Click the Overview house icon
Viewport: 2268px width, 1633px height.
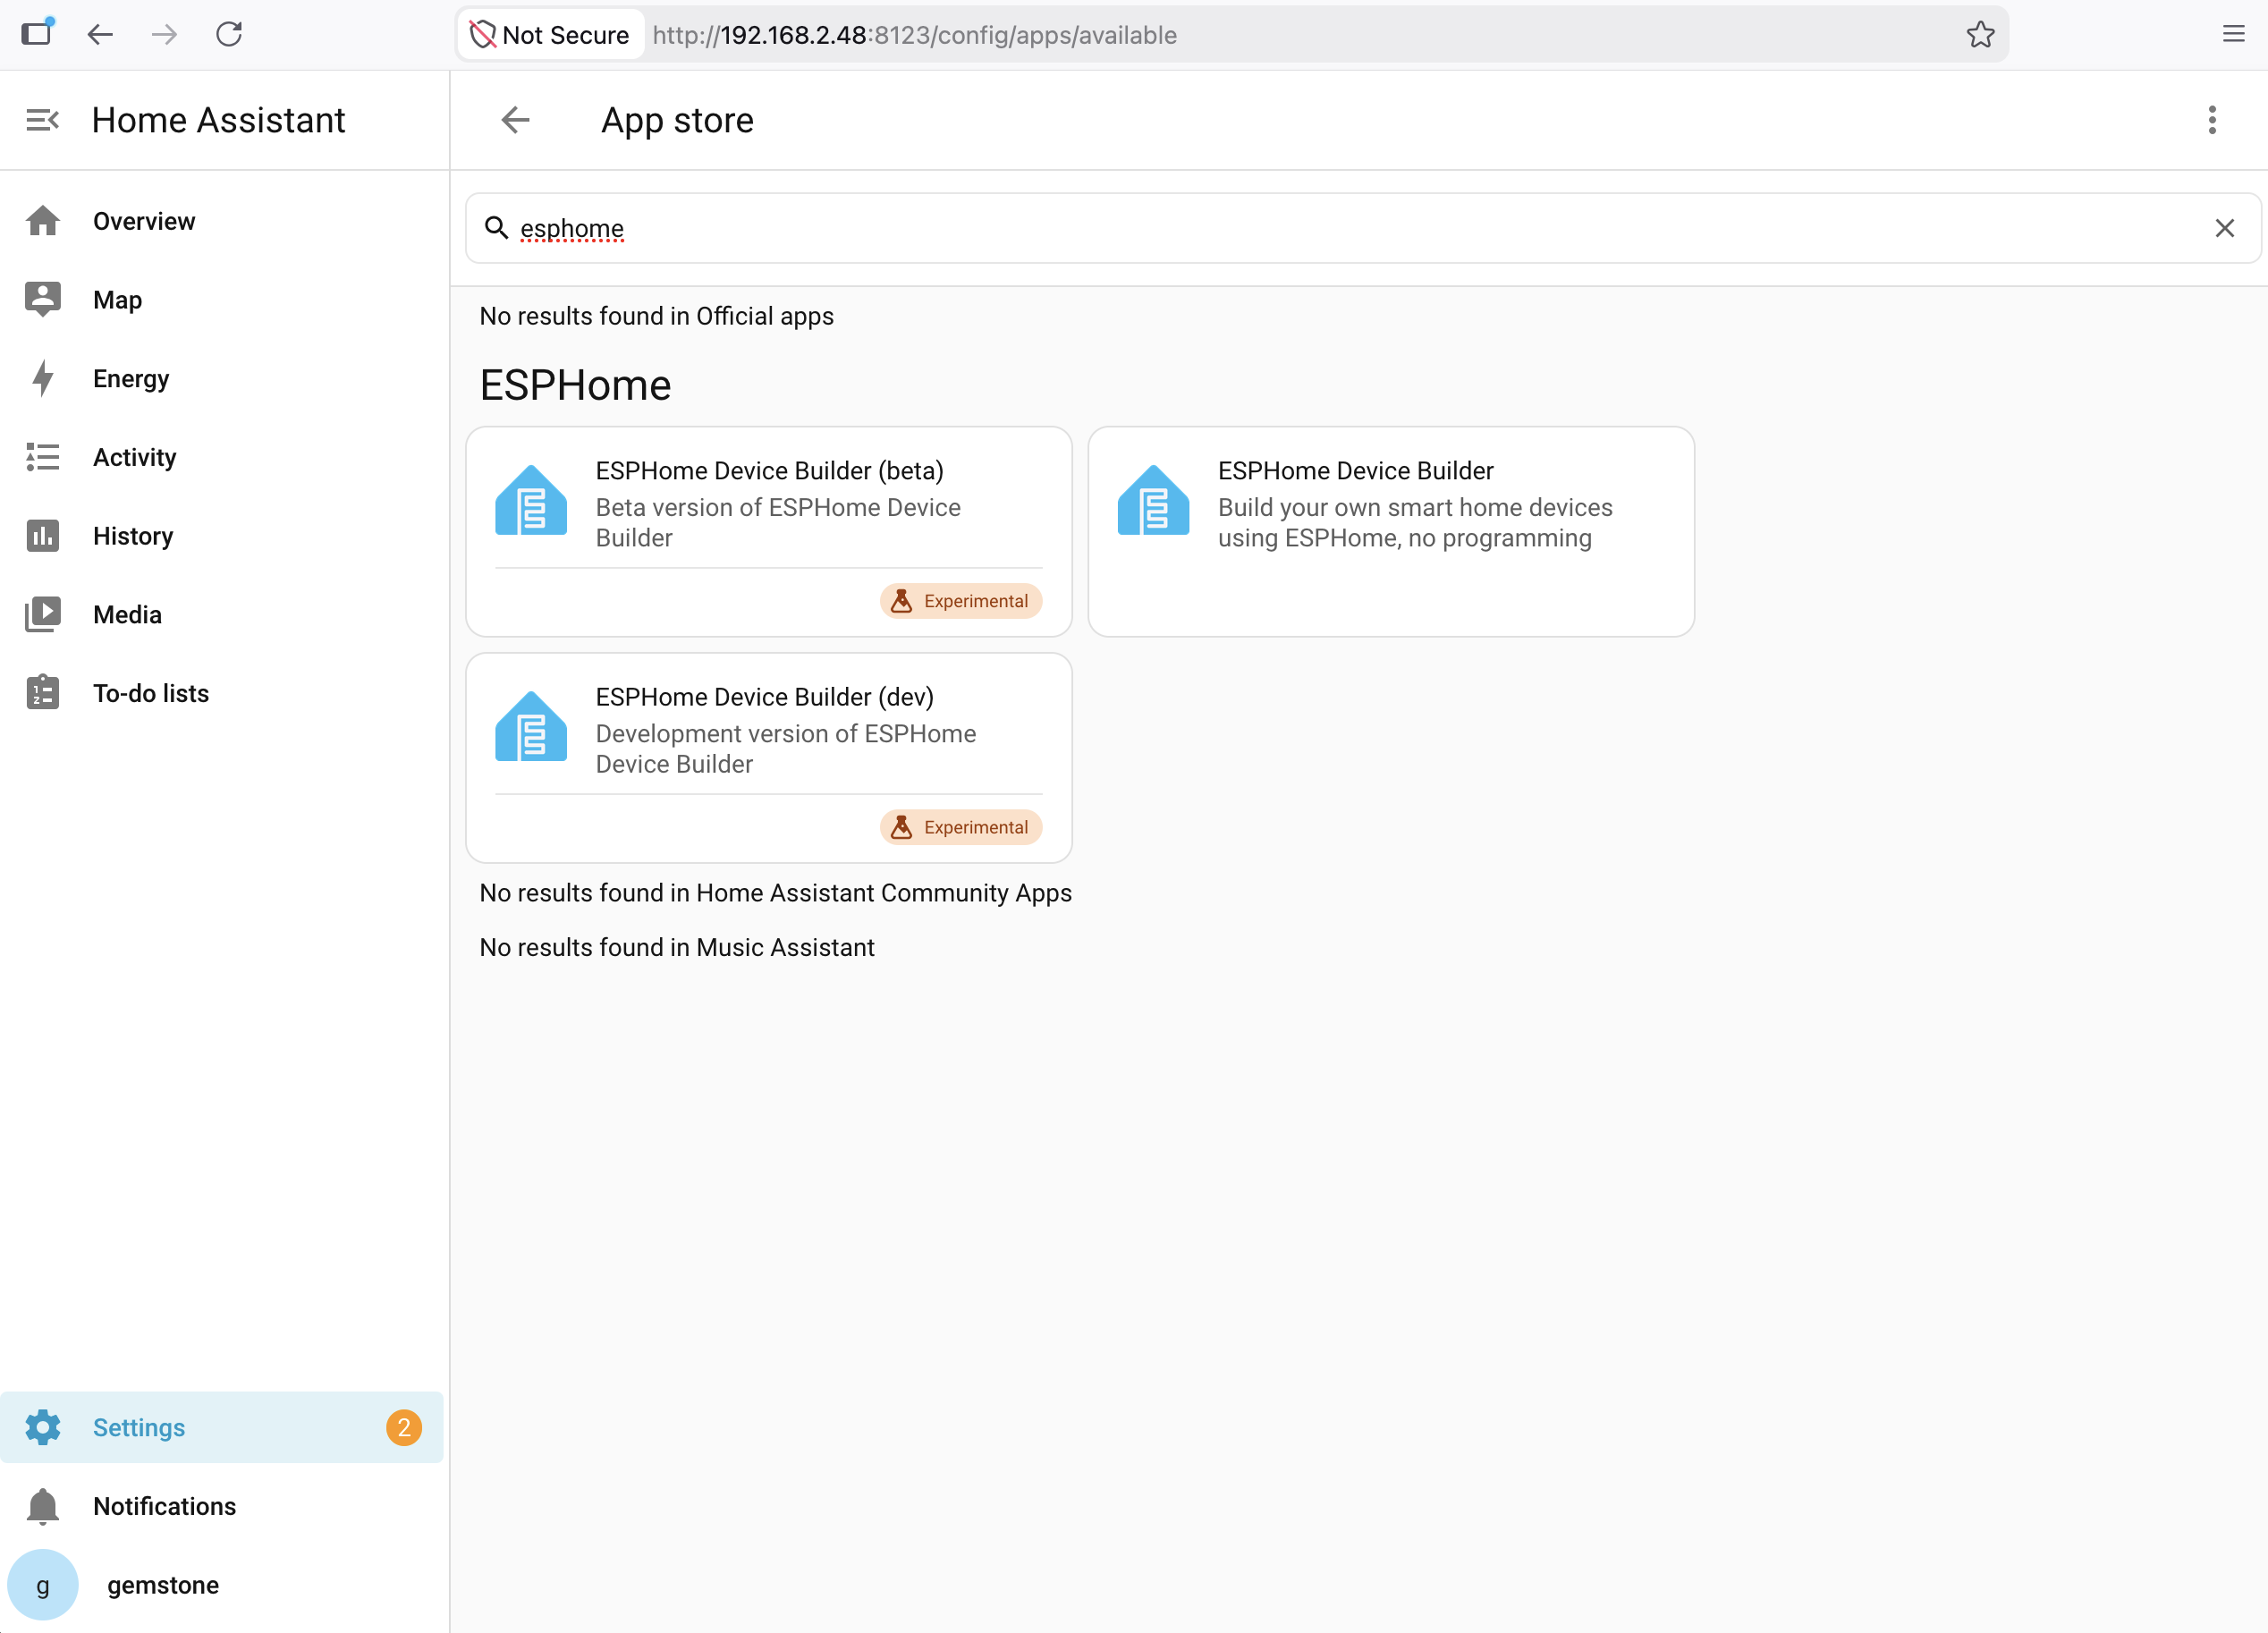(43, 221)
